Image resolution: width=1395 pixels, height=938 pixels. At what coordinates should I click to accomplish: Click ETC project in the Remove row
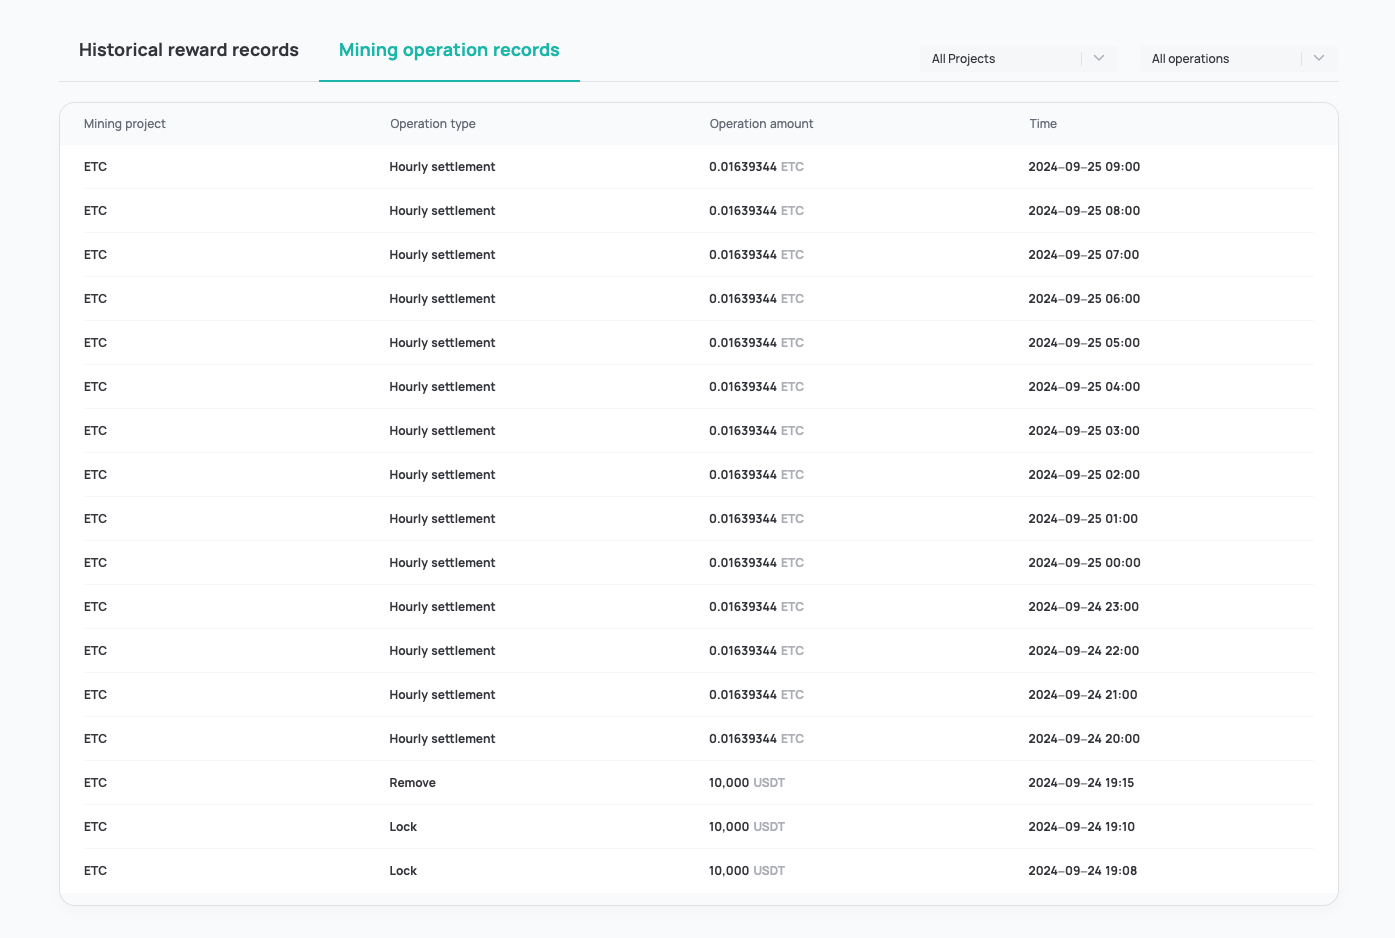tap(95, 783)
